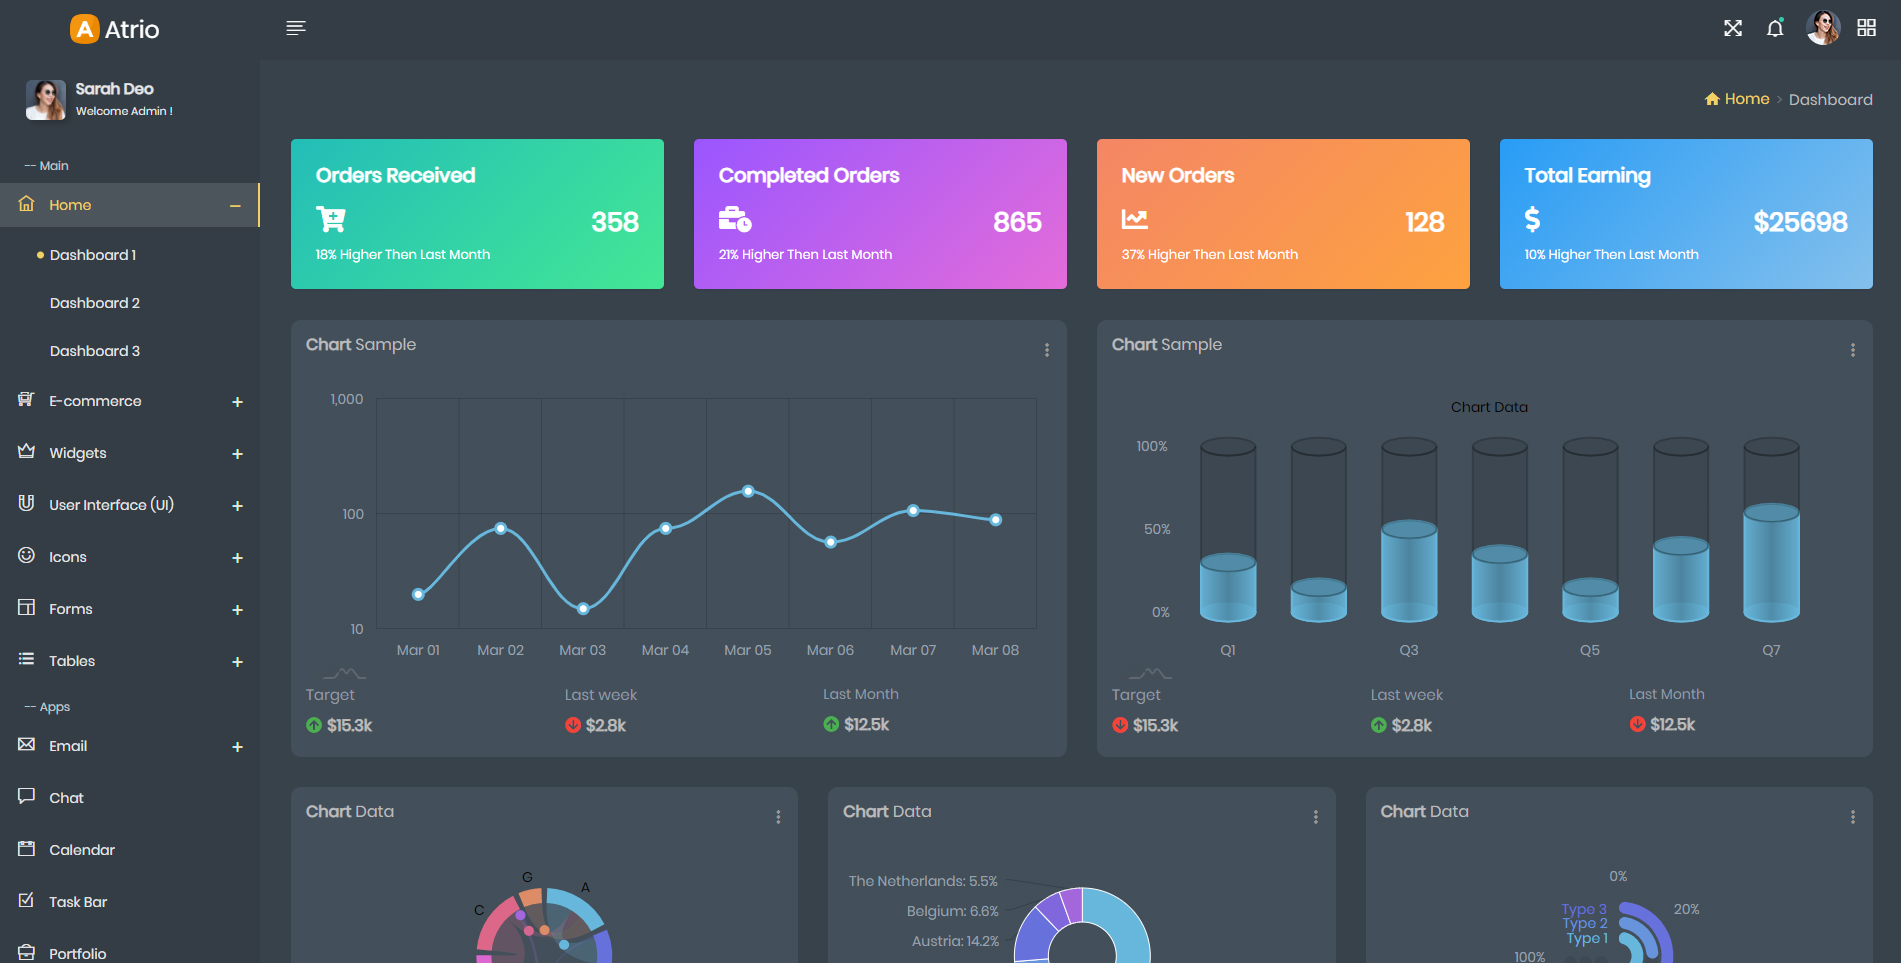Screen dimensions: 1901x963
Task: Enter fullscreen mode with the expand icon
Action: [x=1733, y=28]
